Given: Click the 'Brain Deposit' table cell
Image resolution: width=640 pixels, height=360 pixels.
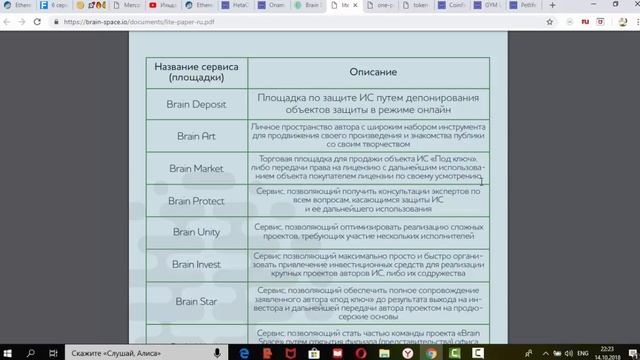Looking at the screenshot, I should click(x=197, y=104).
